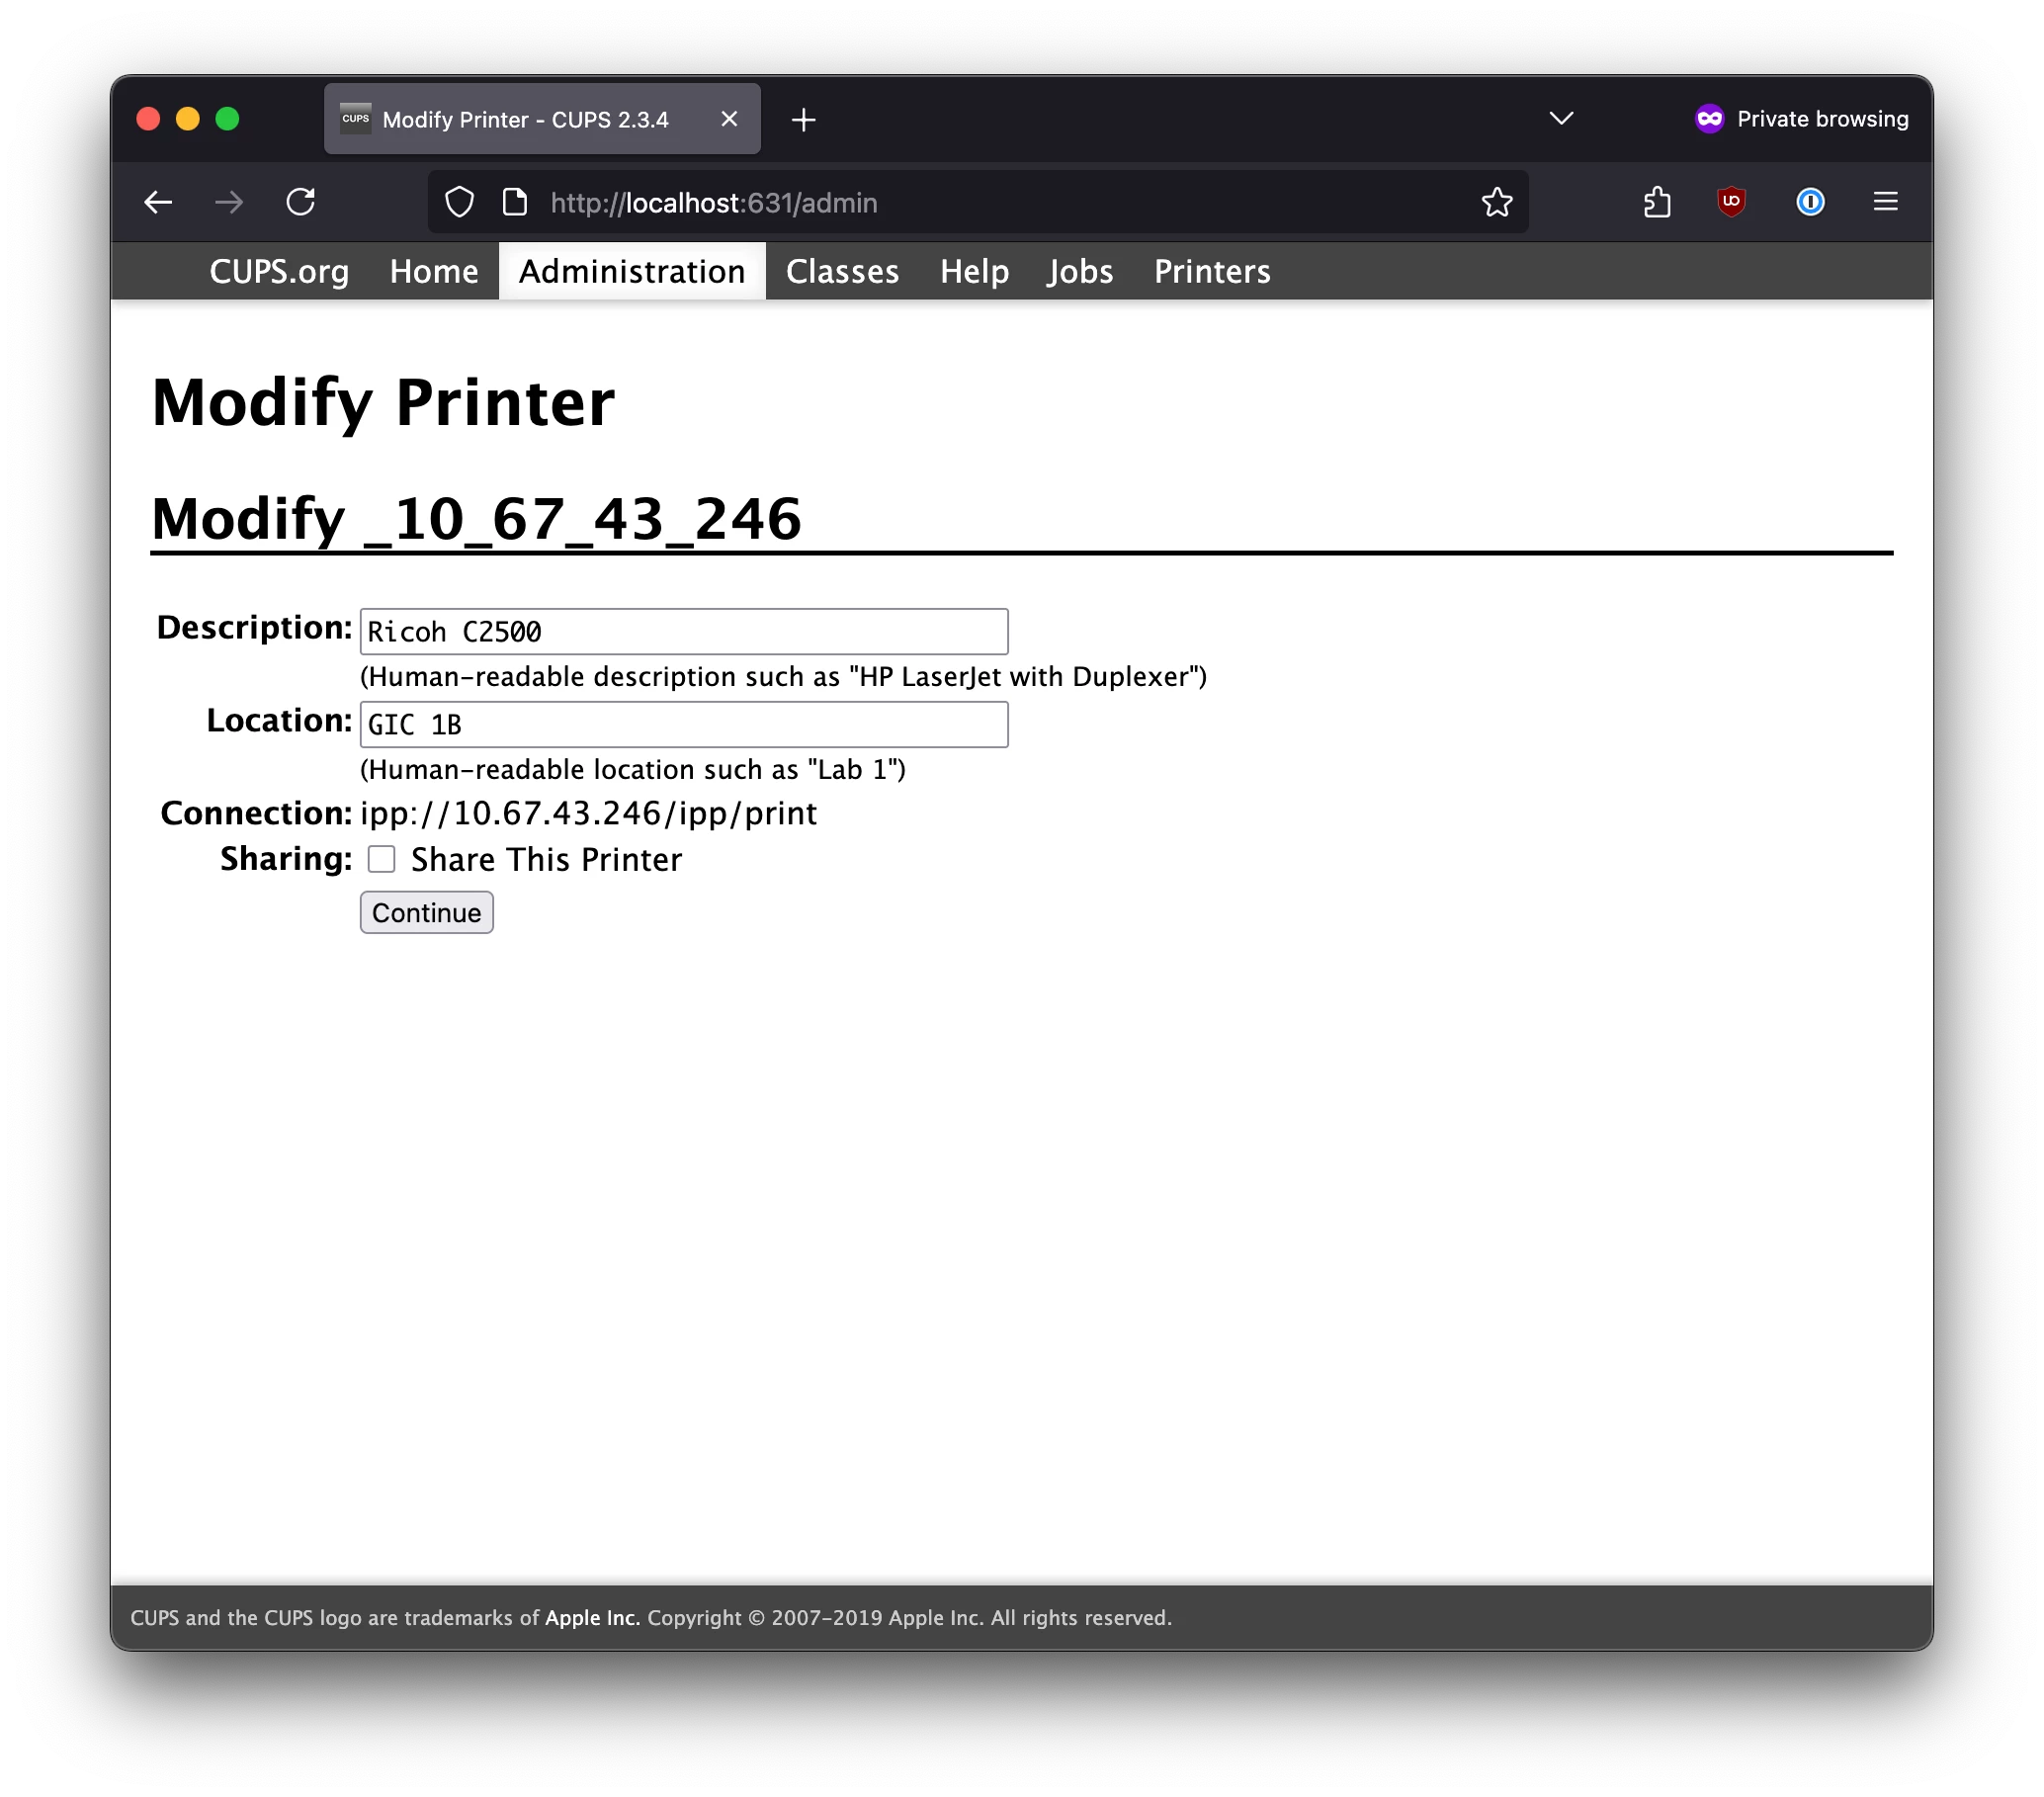The height and width of the screenshot is (1797, 2044).
Task: Focus the Location input field
Action: tap(683, 725)
